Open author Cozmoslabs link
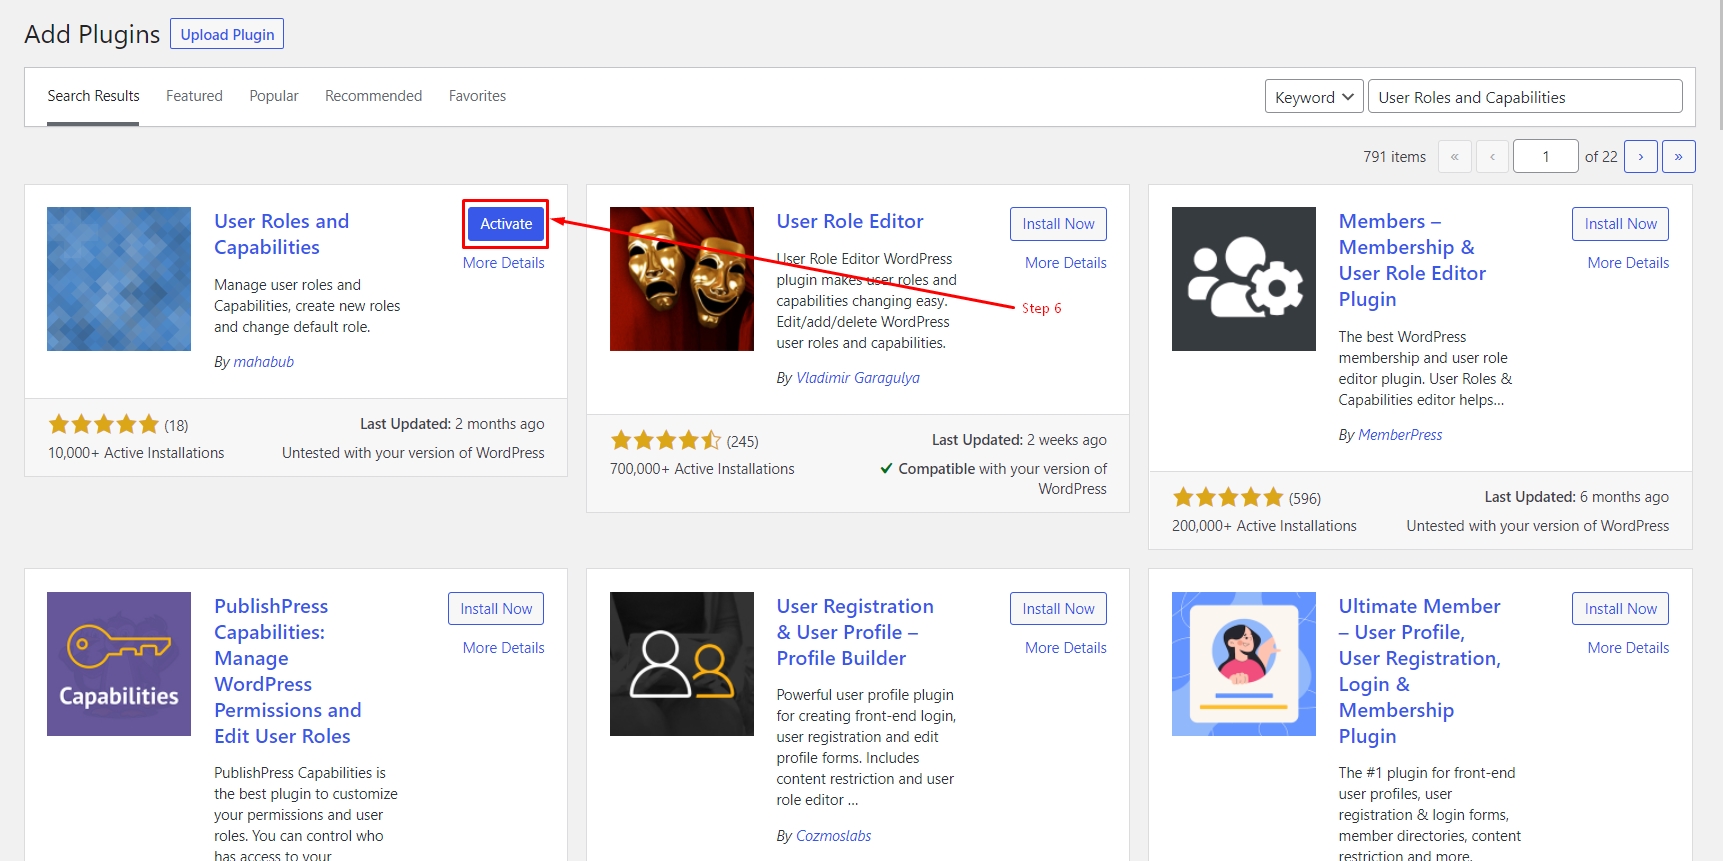1723x861 pixels. [833, 836]
